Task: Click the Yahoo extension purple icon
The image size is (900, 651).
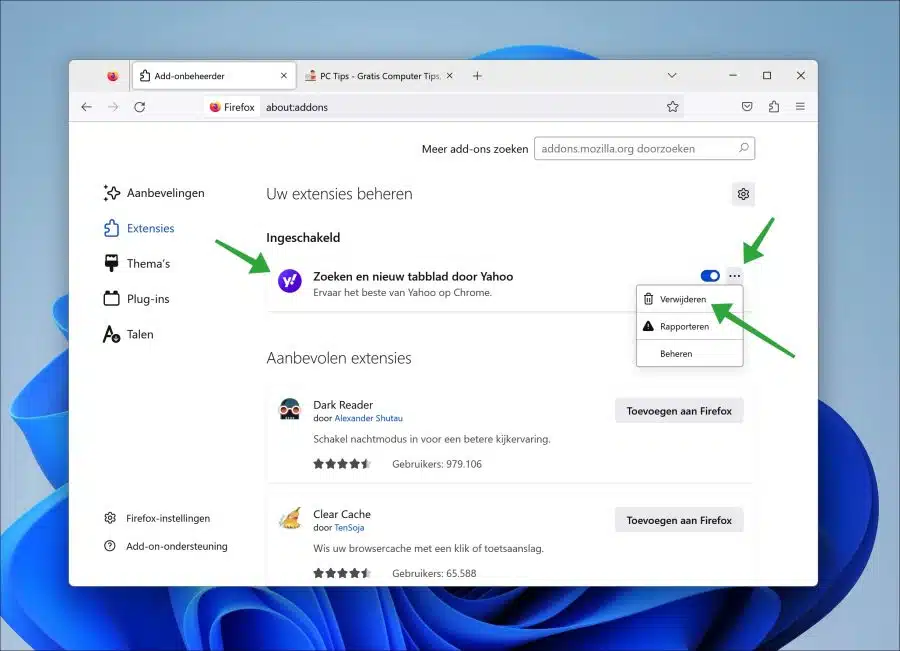Action: [290, 281]
